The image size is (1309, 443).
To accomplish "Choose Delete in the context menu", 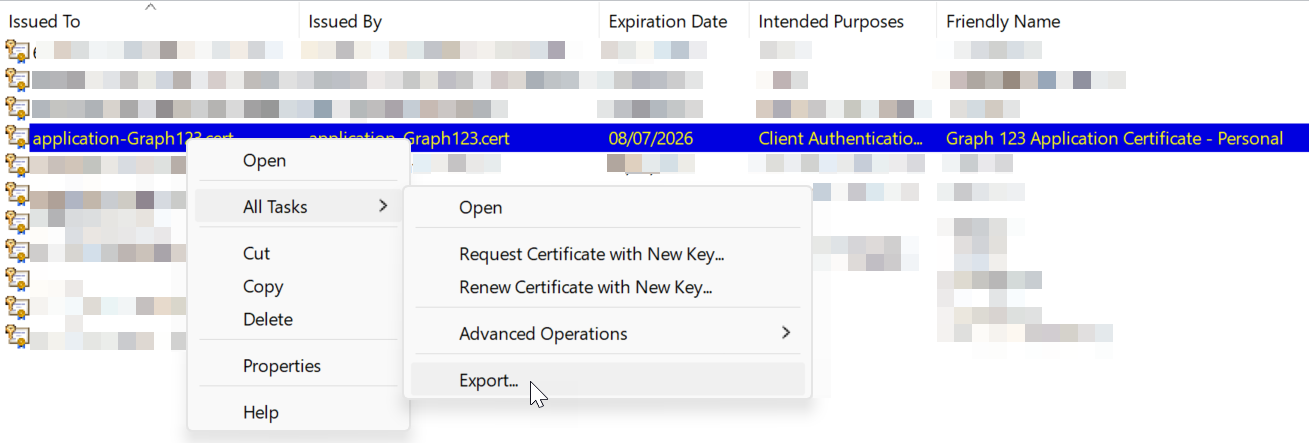I will tap(299, 319).
